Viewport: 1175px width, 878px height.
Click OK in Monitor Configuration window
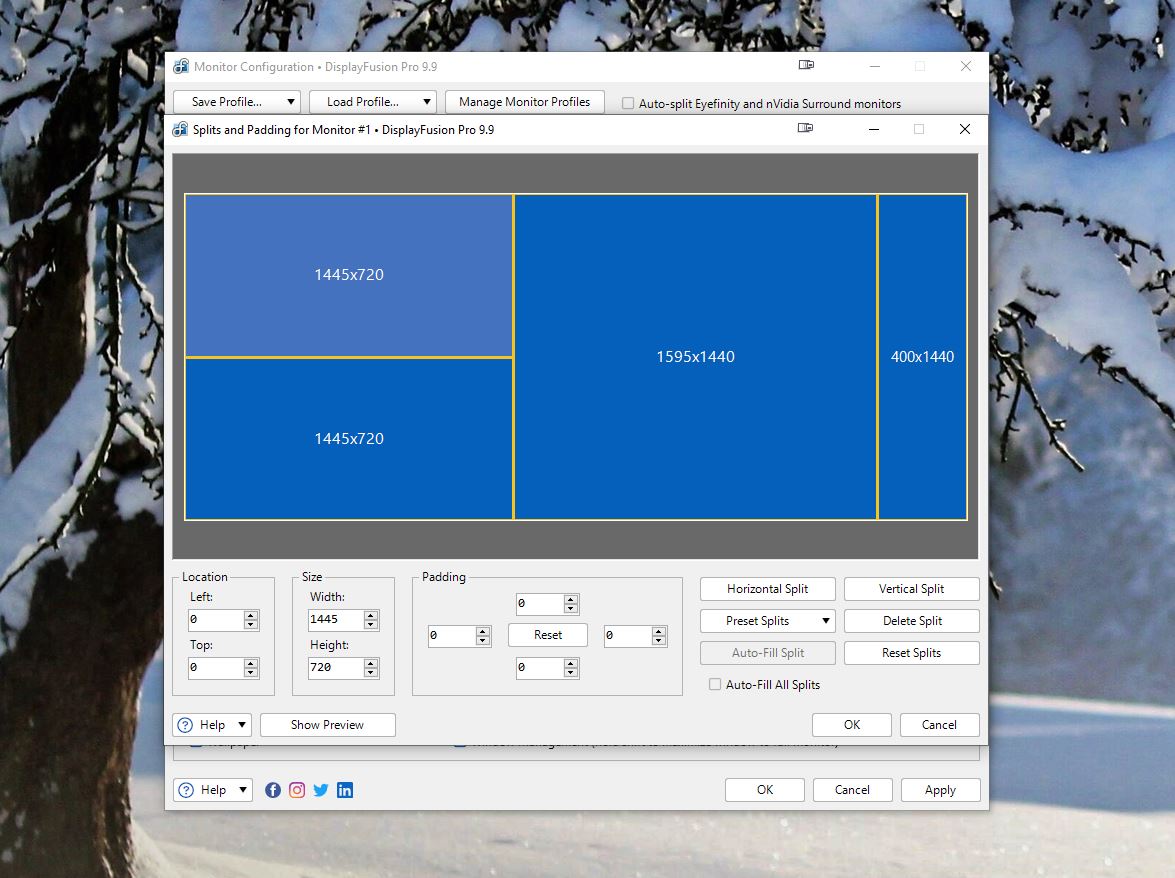pos(765,790)
